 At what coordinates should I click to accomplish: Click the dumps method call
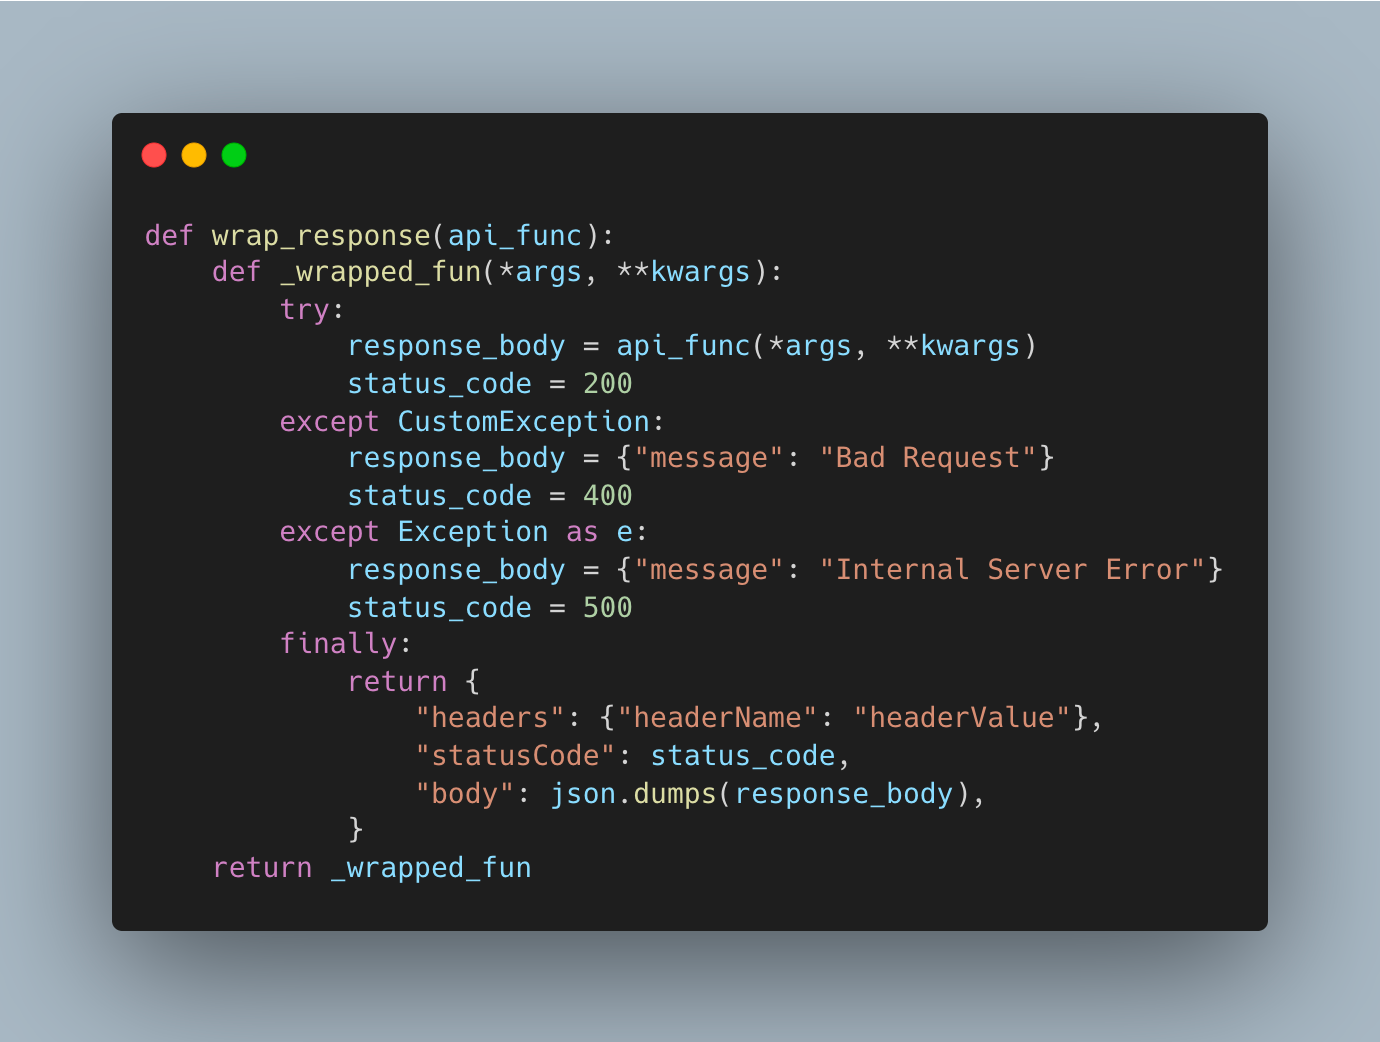tap(675, 794)
